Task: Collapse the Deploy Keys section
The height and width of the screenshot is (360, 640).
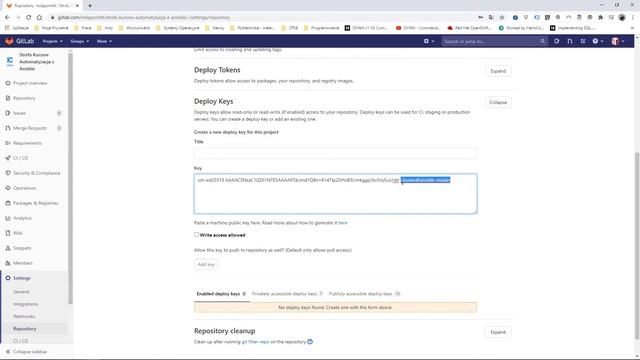Action: (498, 102)
